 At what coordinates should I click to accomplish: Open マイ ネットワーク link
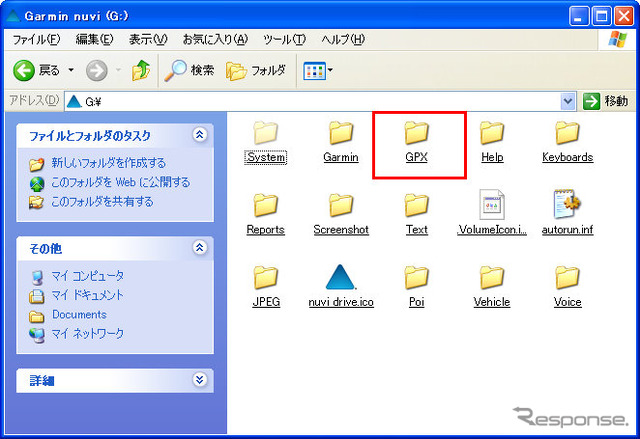[87, 334]
